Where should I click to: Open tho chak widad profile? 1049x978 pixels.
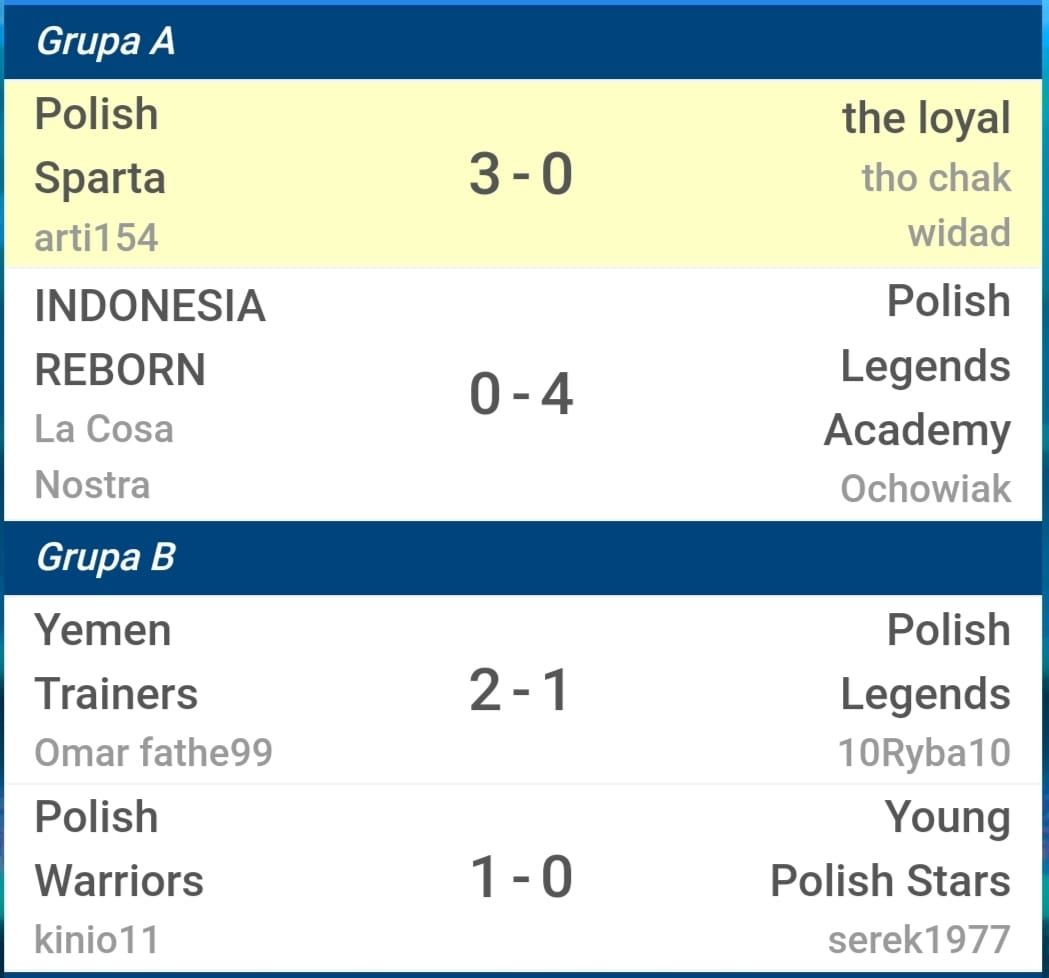point(936,205)
